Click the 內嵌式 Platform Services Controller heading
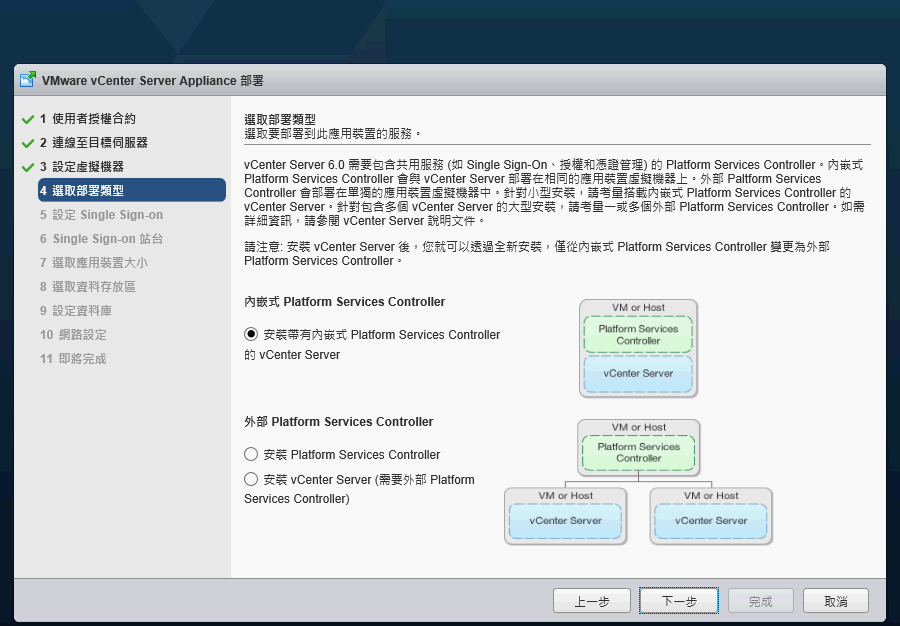This screenshot has width=900, height=626. (344, 302)
